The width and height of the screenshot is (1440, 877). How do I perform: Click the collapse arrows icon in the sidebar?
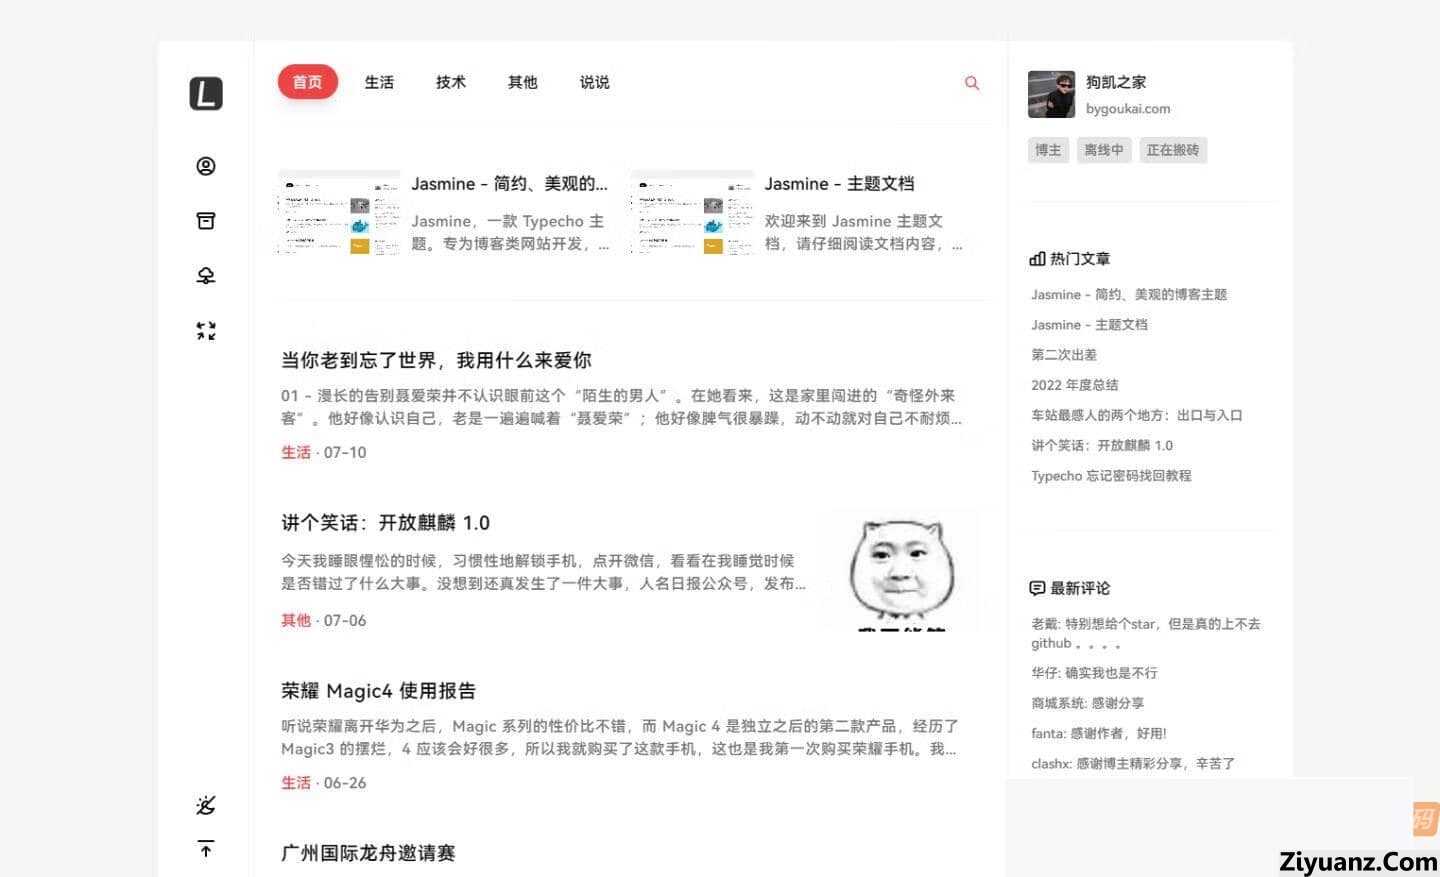pos(206,331)
